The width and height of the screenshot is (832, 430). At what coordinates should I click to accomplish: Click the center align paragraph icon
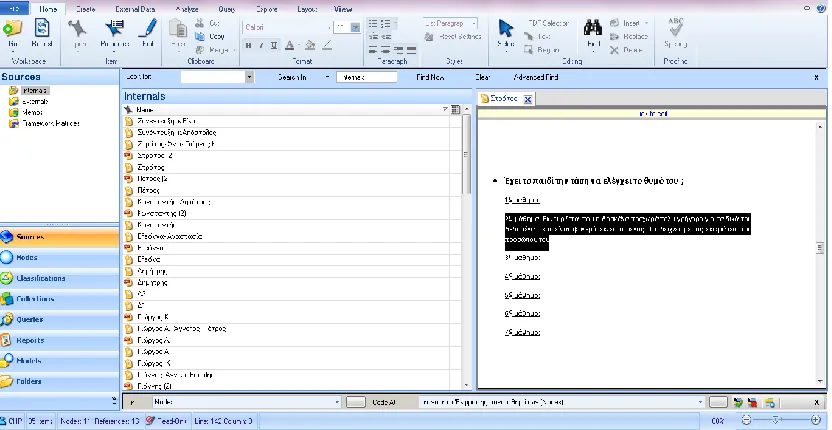[x=386, y=50]
